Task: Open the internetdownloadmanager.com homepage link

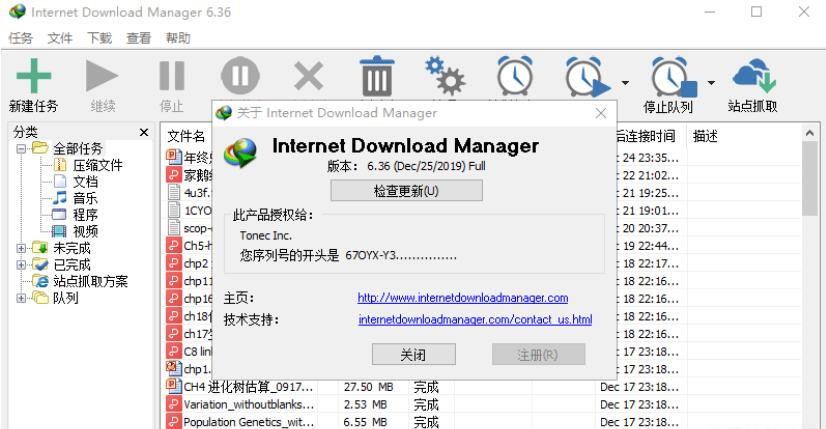Action: tap(463, 298)
